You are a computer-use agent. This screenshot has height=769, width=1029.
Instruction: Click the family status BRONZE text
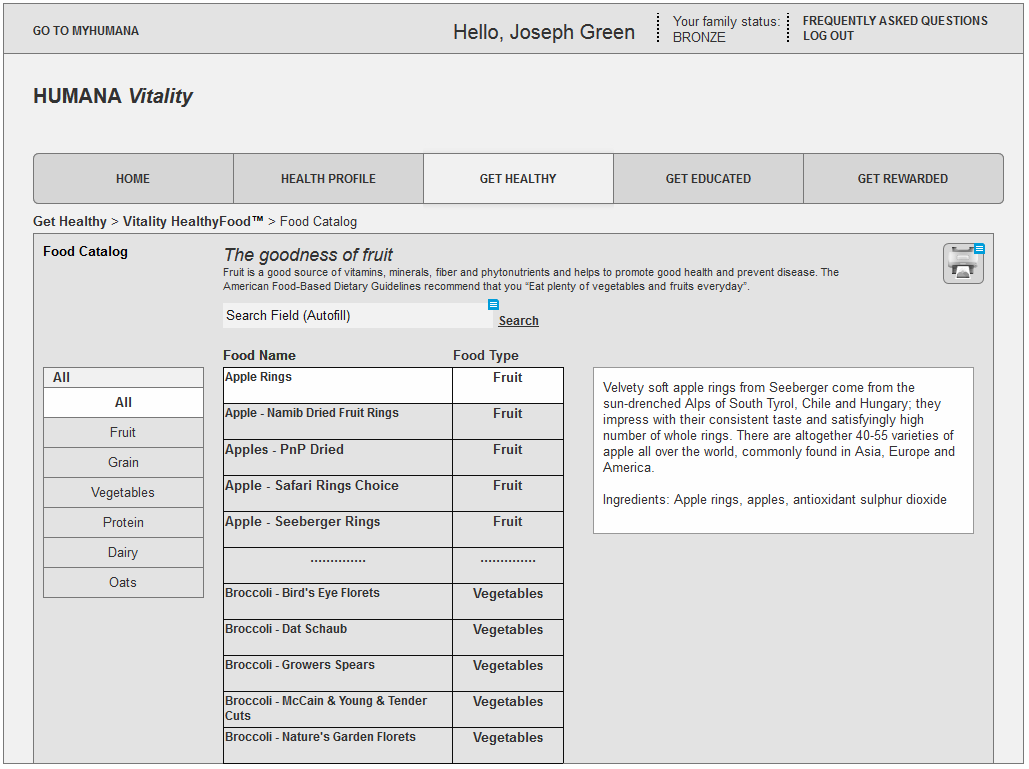tap(699, 37)
